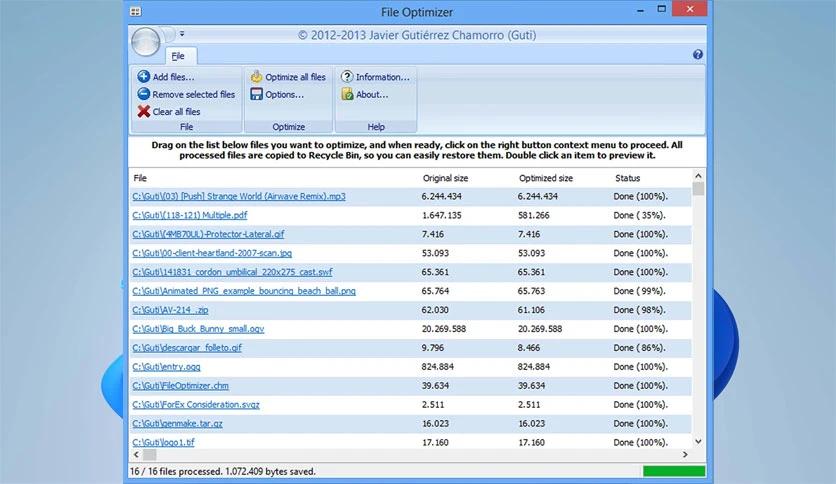Click the 65.763 optimized size cell
This screenshot has width=836, height=484.
pos(531,291)
